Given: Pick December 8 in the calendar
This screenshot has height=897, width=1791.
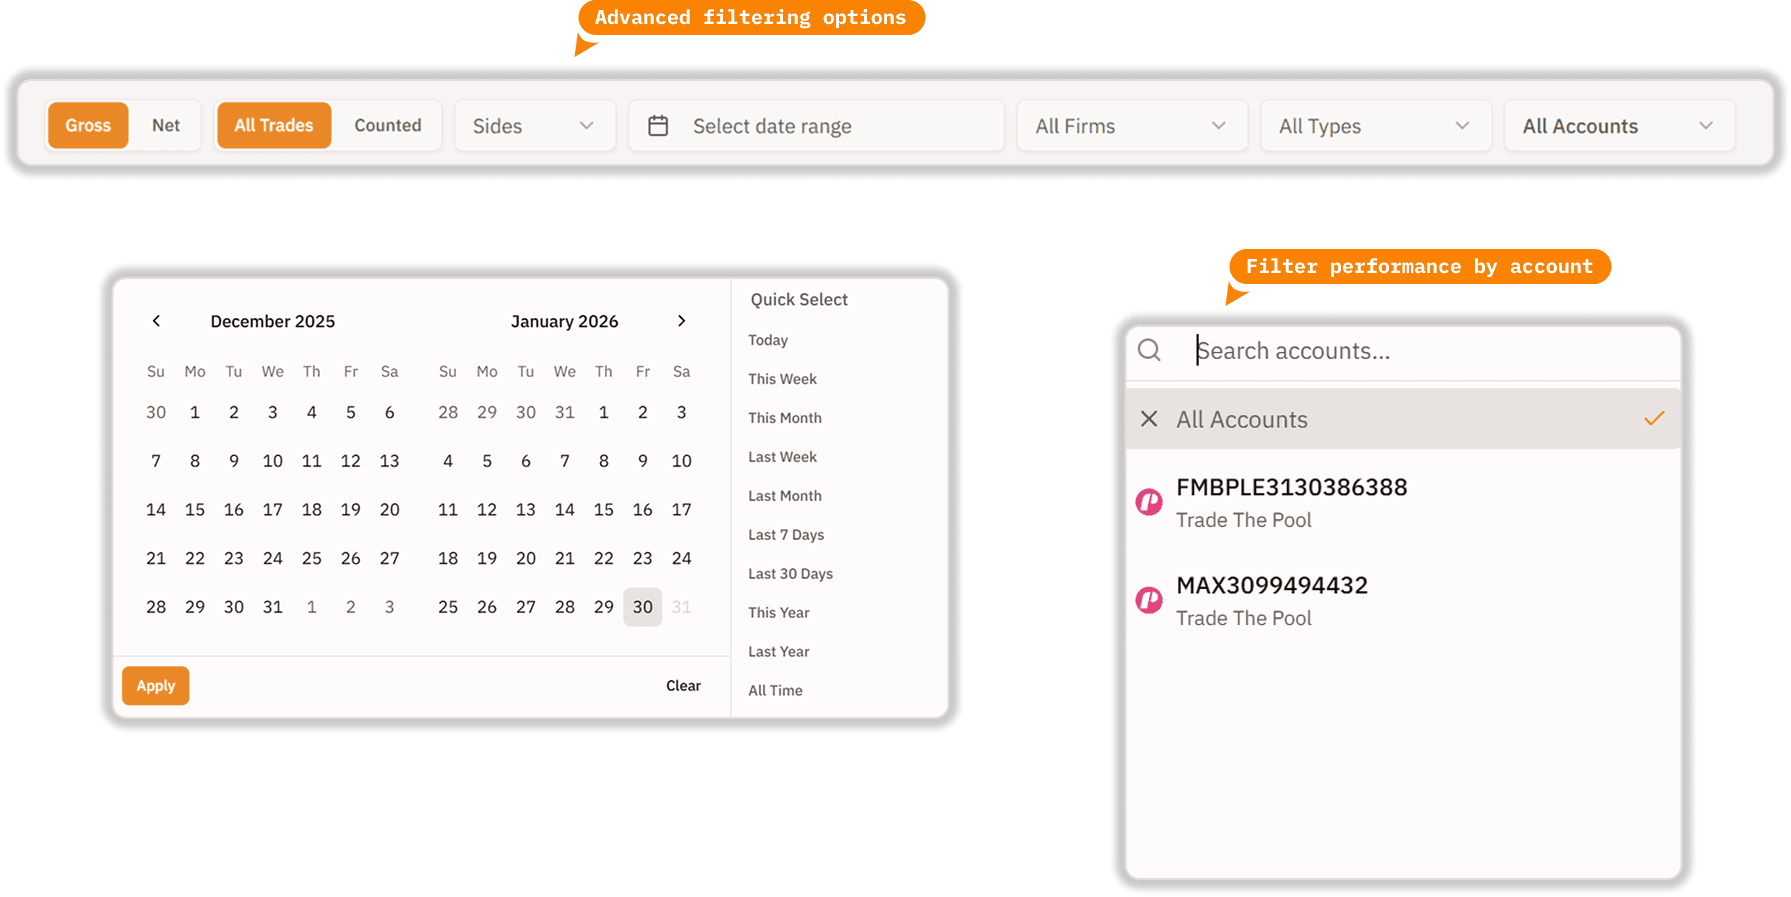Looking at the screenshot, I should [195, 461].
